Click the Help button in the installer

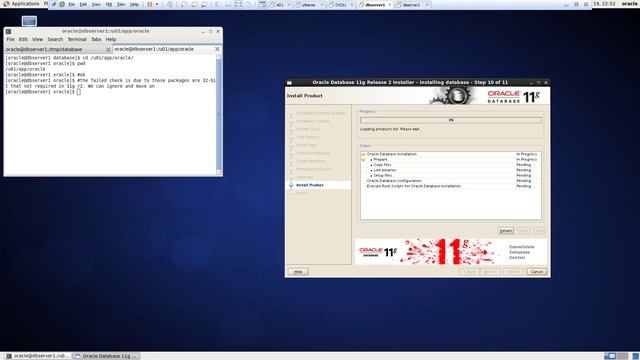click(x=298, y=272)
